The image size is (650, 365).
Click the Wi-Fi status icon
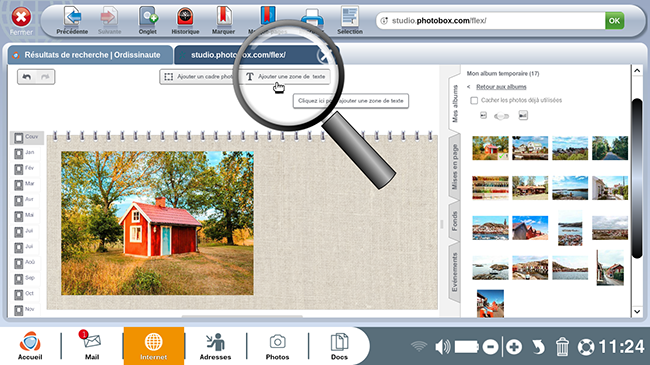pyautogui.click(x=419, y=346)
